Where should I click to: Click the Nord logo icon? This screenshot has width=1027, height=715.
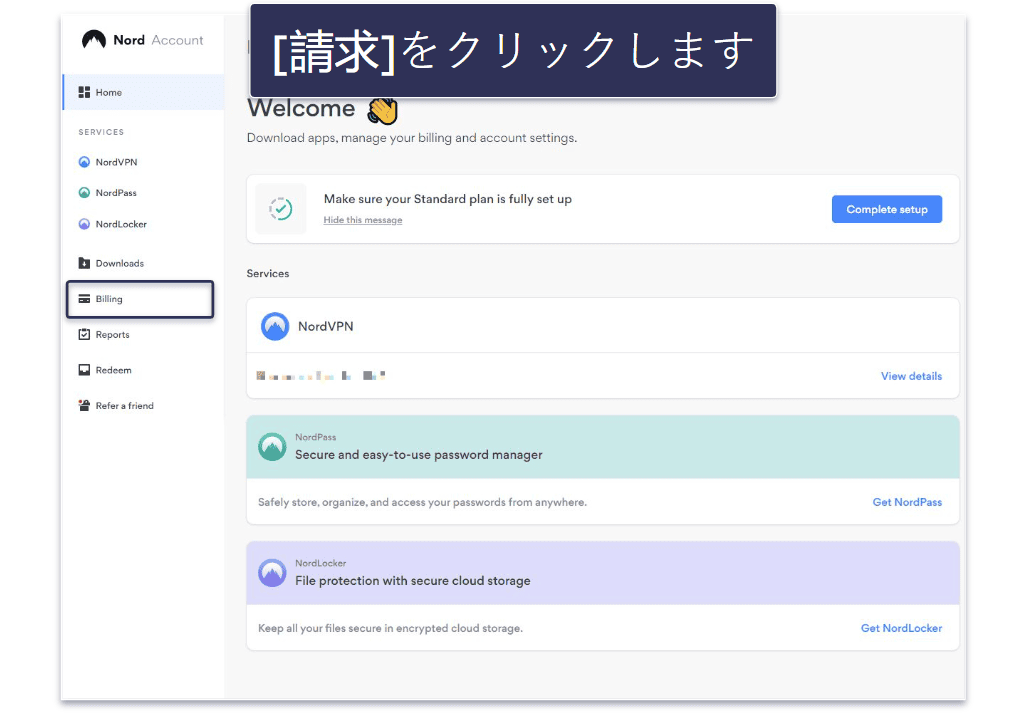tap(94, 40)
